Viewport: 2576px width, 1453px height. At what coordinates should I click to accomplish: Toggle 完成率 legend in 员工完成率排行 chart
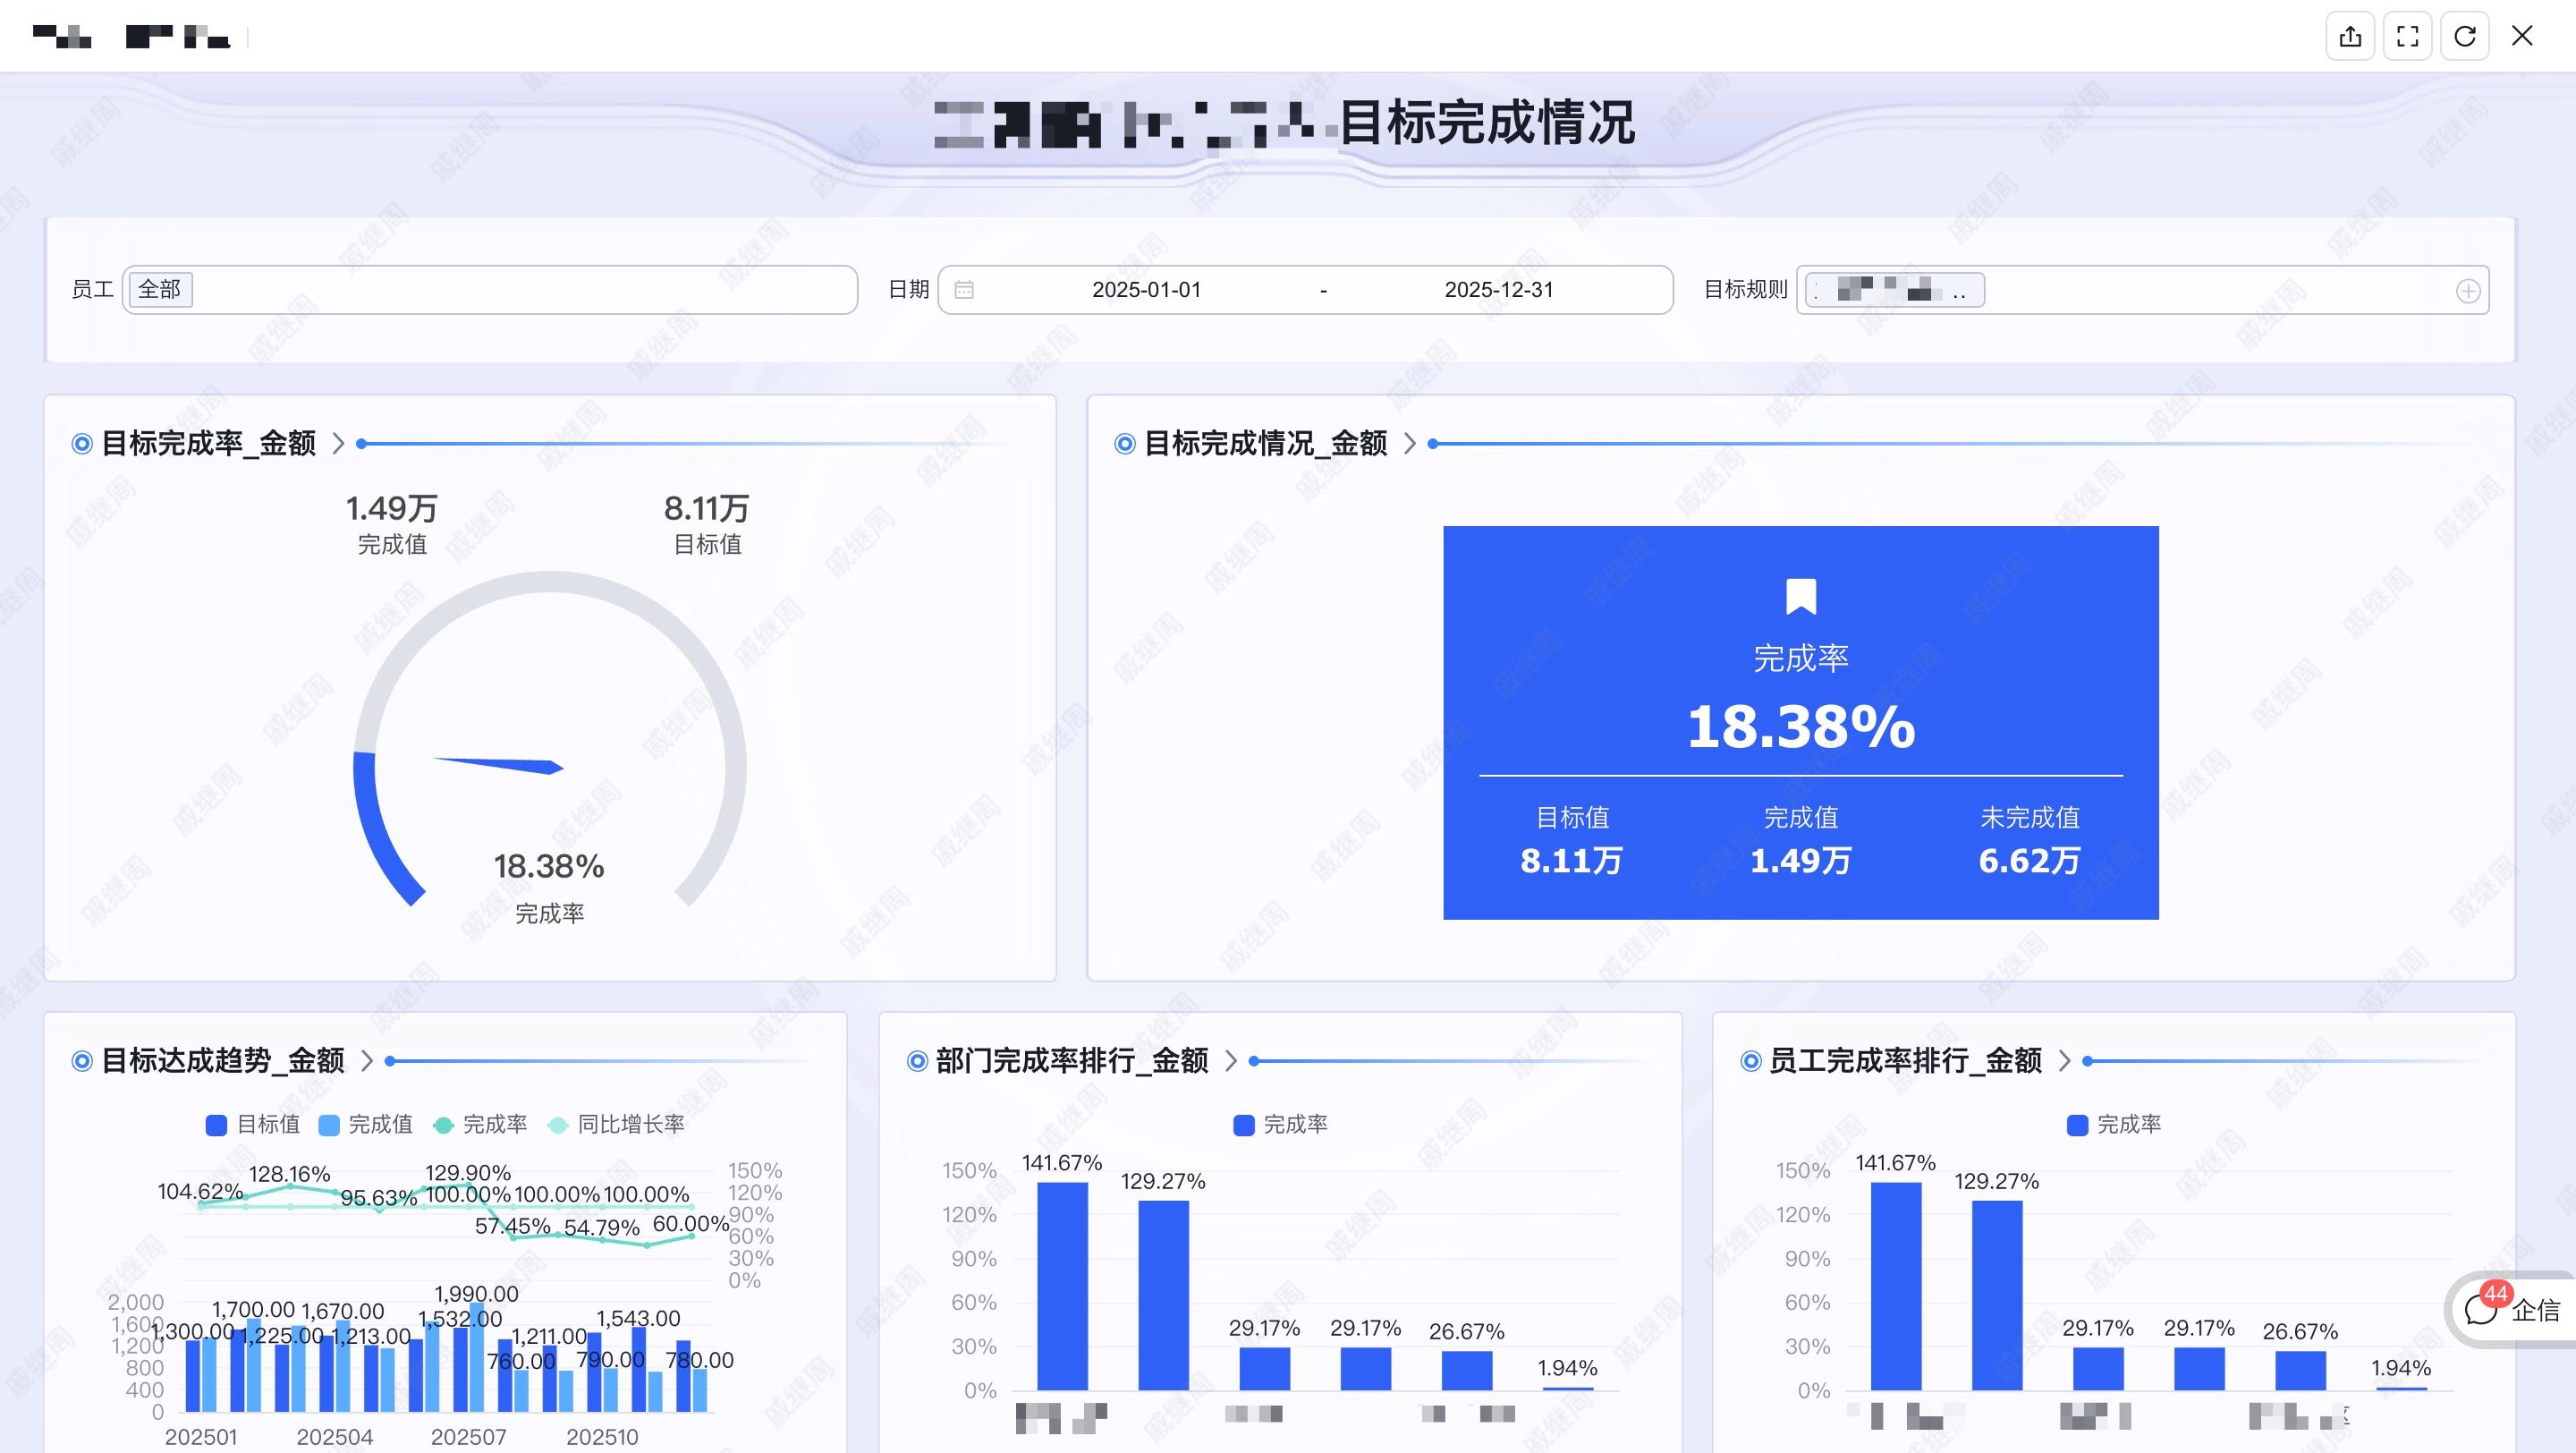point(2114,1125)
